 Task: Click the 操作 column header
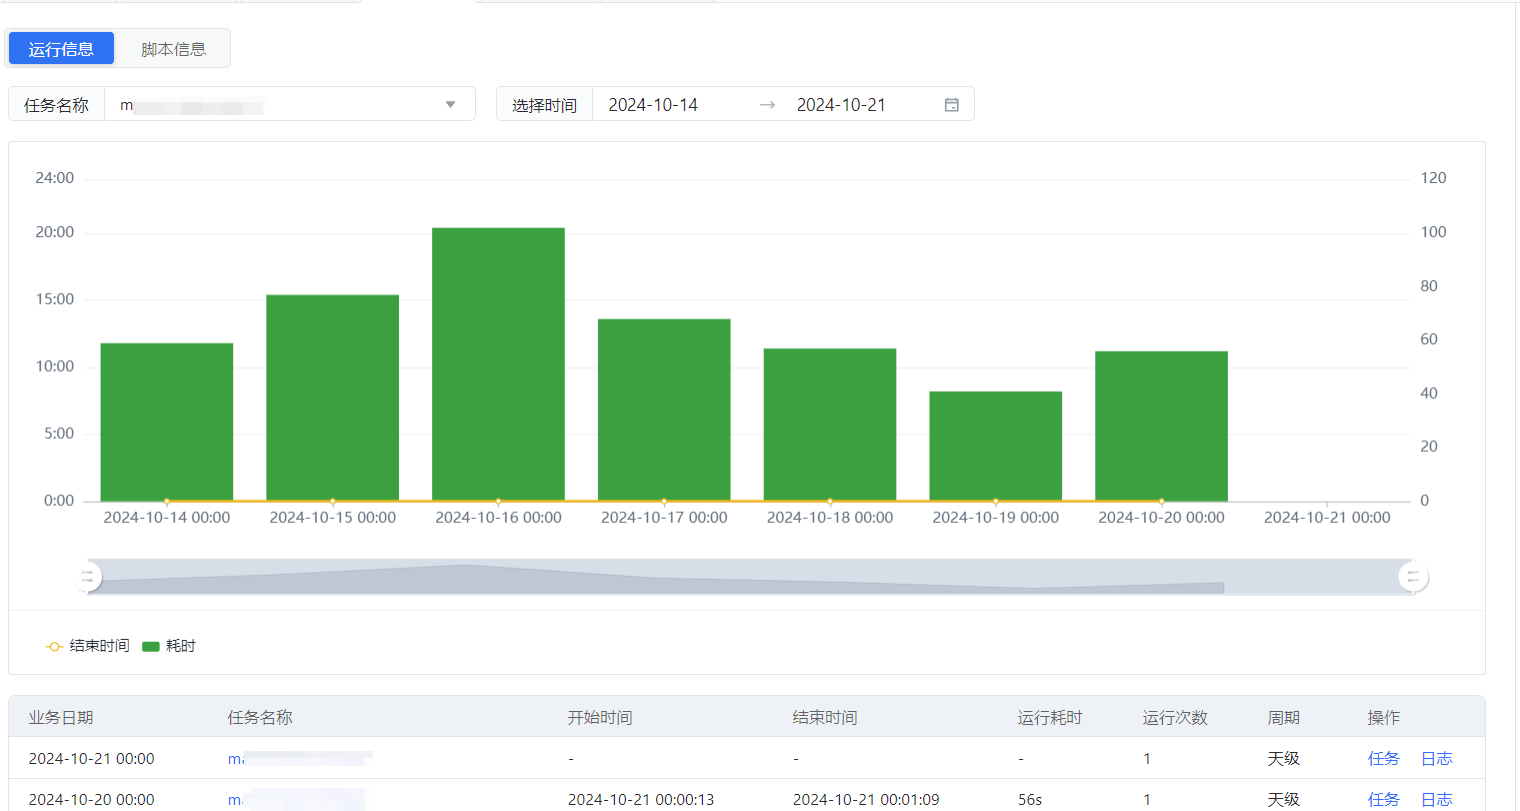[x=1384, y=718]
